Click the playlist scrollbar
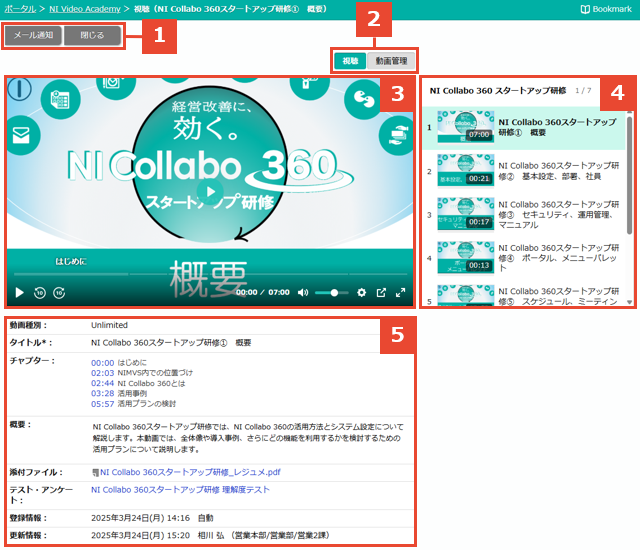 629,175
